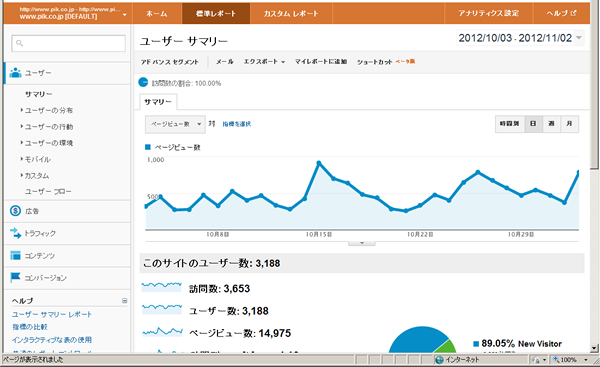The image size is (600, 367).
Task: Click the Internet zone globe icon in status bar
Action: 439,360
